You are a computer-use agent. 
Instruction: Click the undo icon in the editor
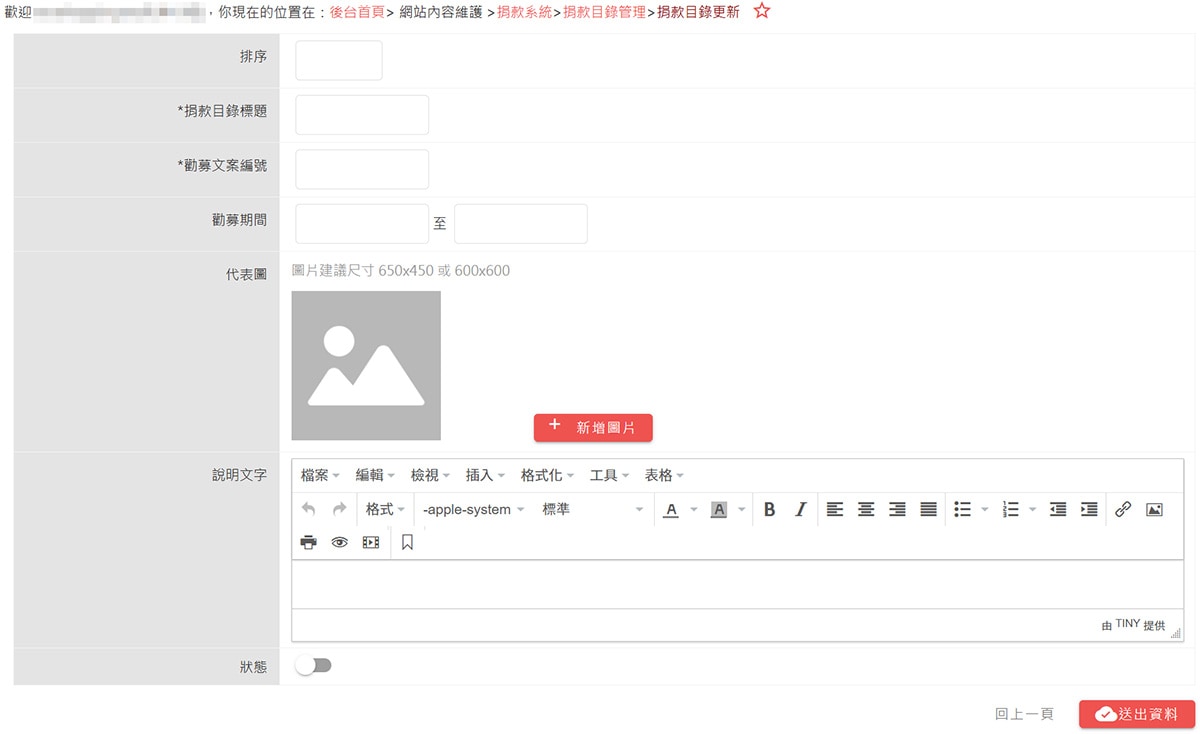coord(308,509)
